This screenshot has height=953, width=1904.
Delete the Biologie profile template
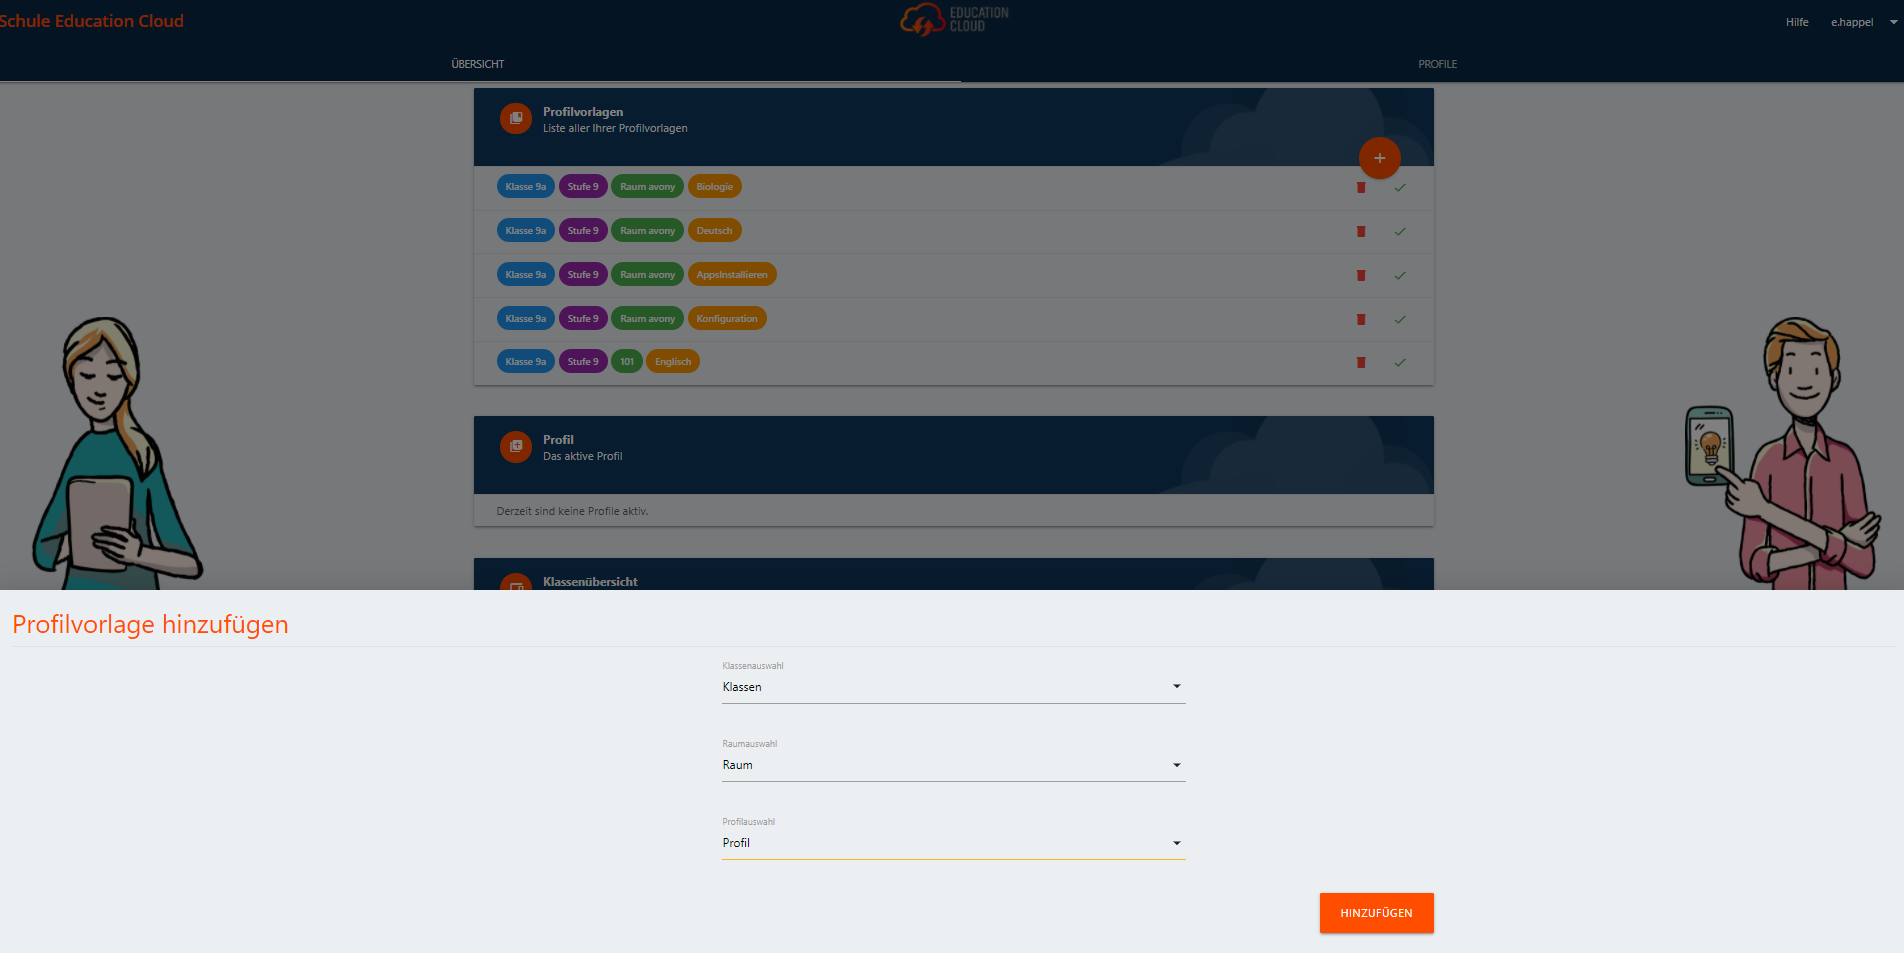point(1360,188)
